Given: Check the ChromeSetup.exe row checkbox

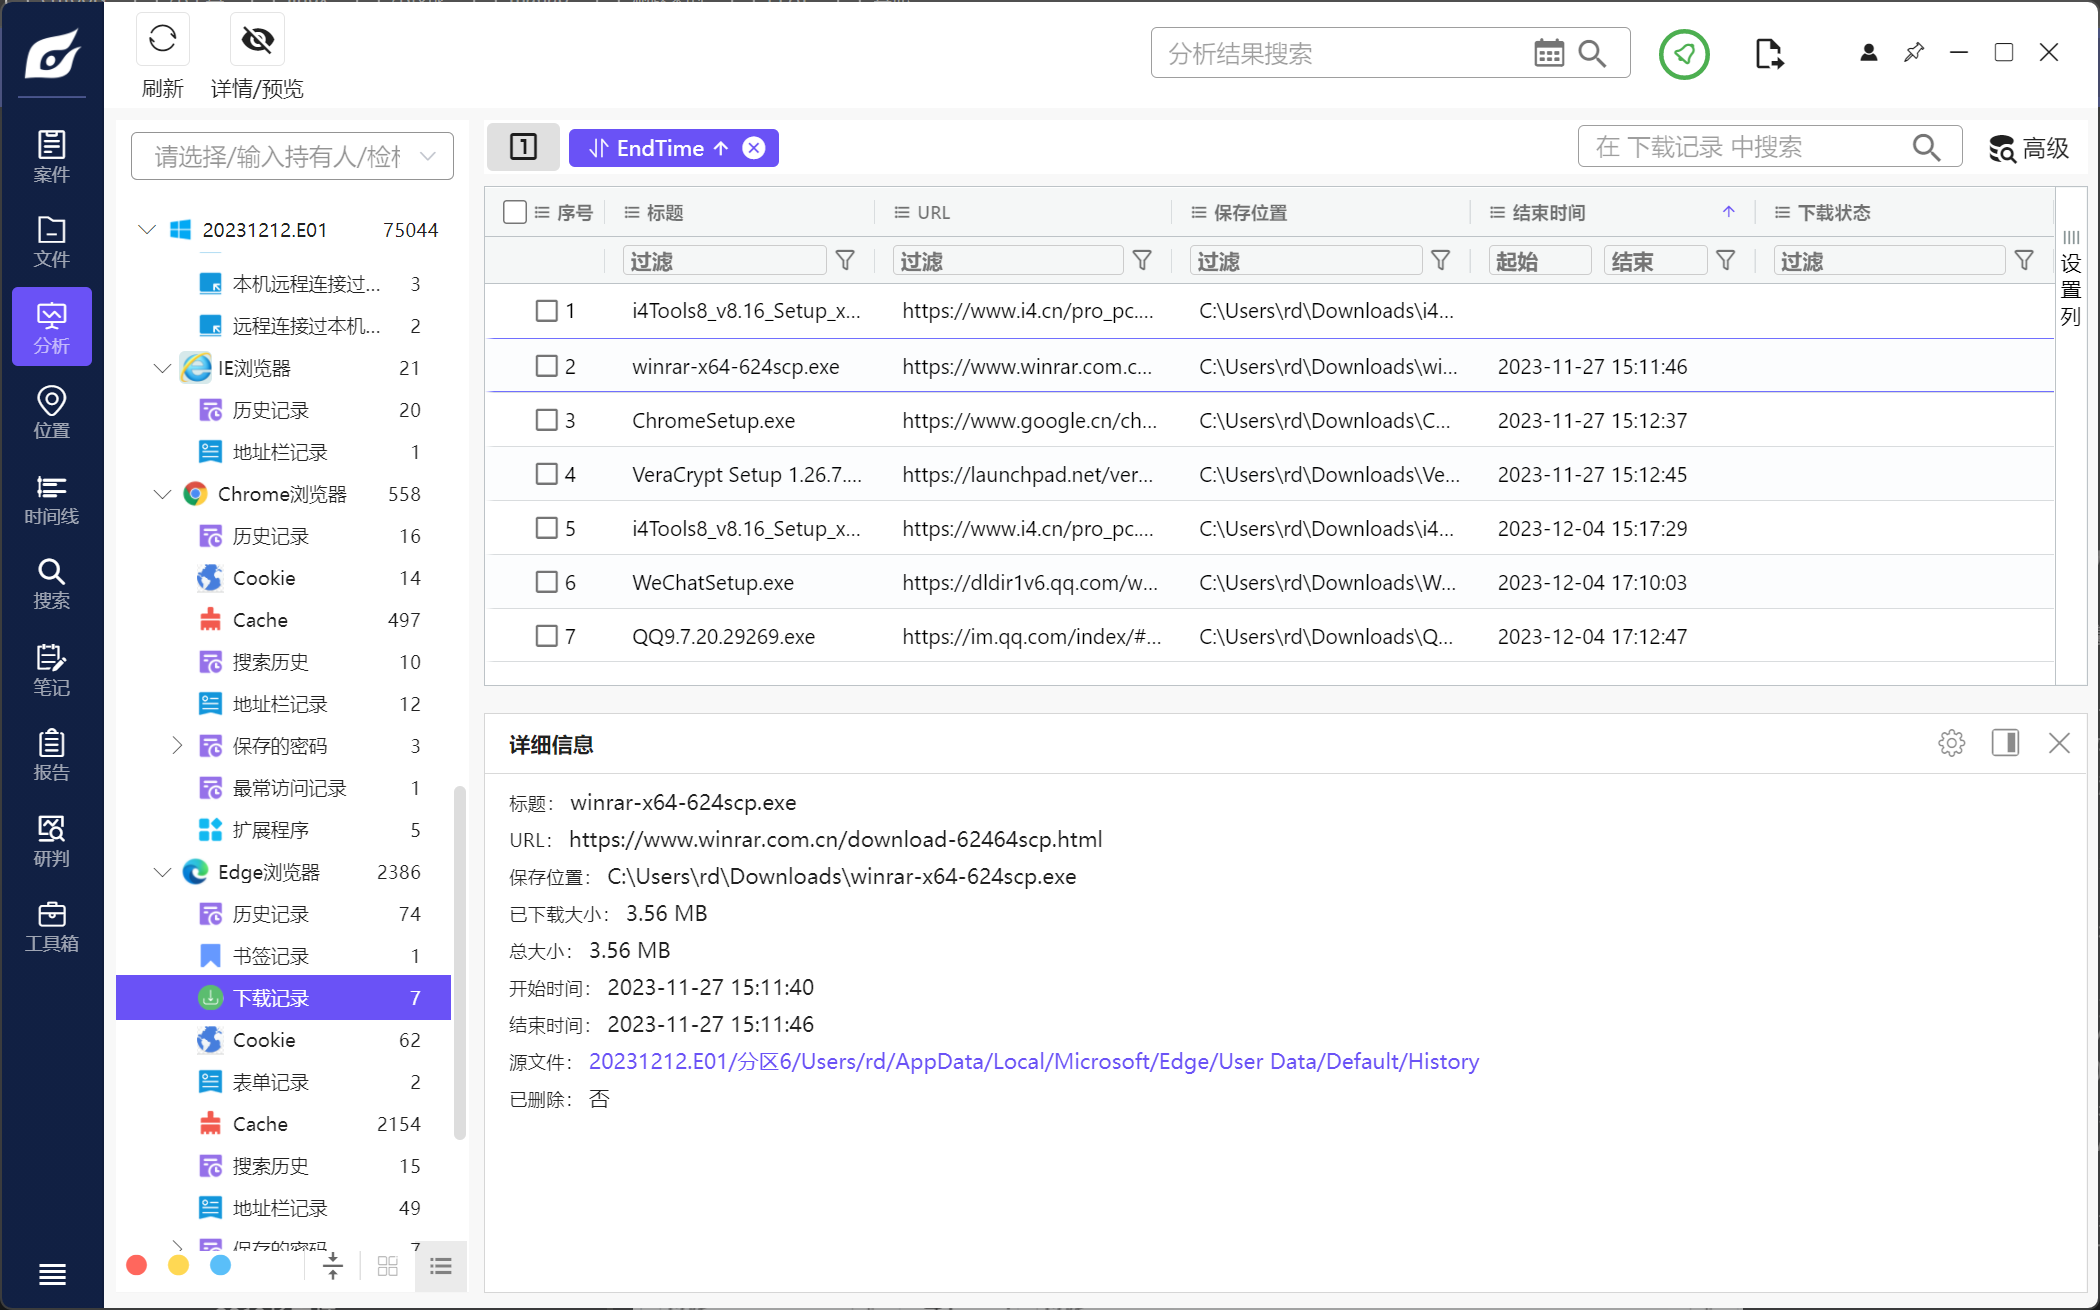Looking at the screenshot, I should [x=546, y=420].
